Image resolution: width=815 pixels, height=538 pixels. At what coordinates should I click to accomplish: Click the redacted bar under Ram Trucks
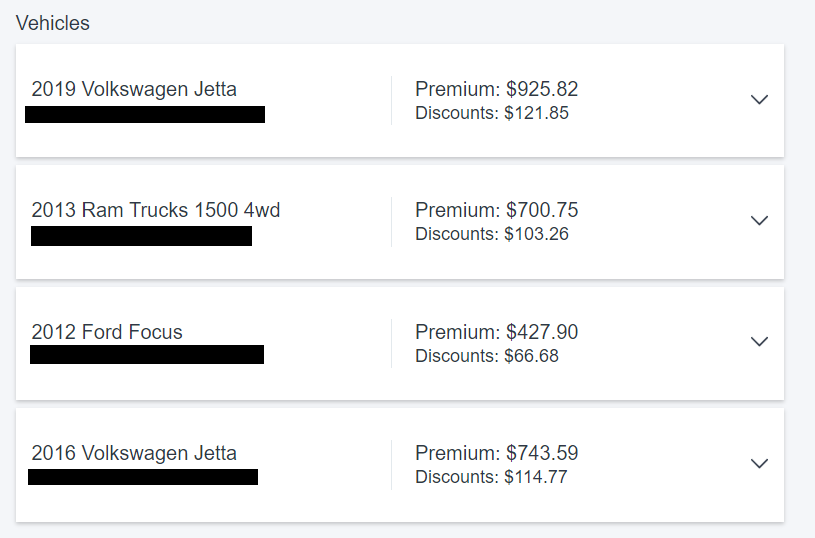point(141,236)
